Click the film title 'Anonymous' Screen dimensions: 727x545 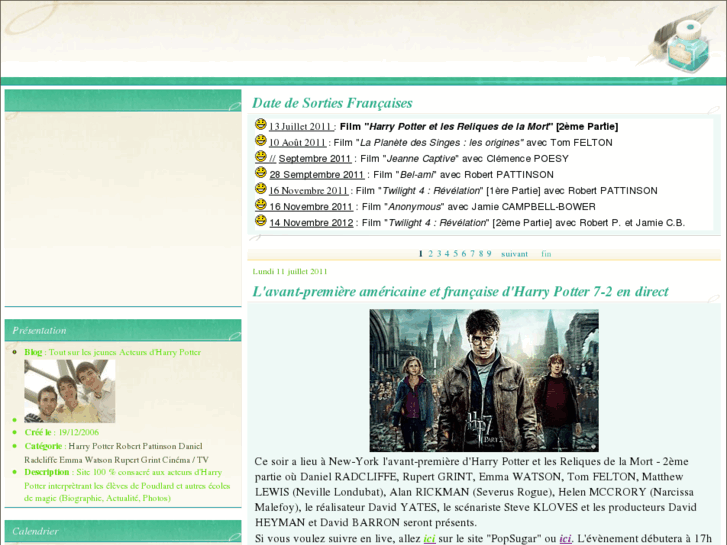click(415, 207)
